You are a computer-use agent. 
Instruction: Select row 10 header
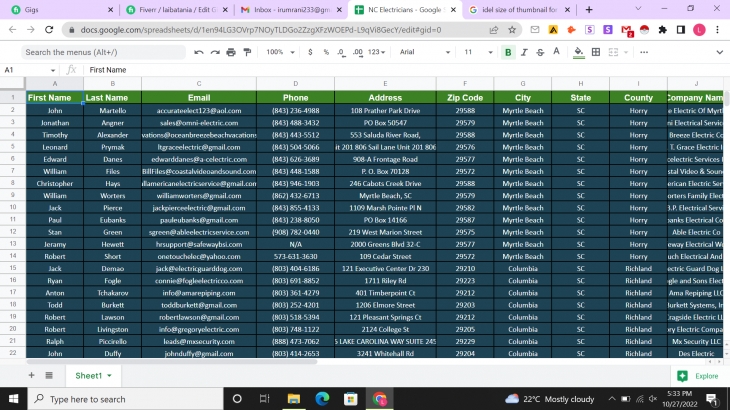tap(13, 207)
